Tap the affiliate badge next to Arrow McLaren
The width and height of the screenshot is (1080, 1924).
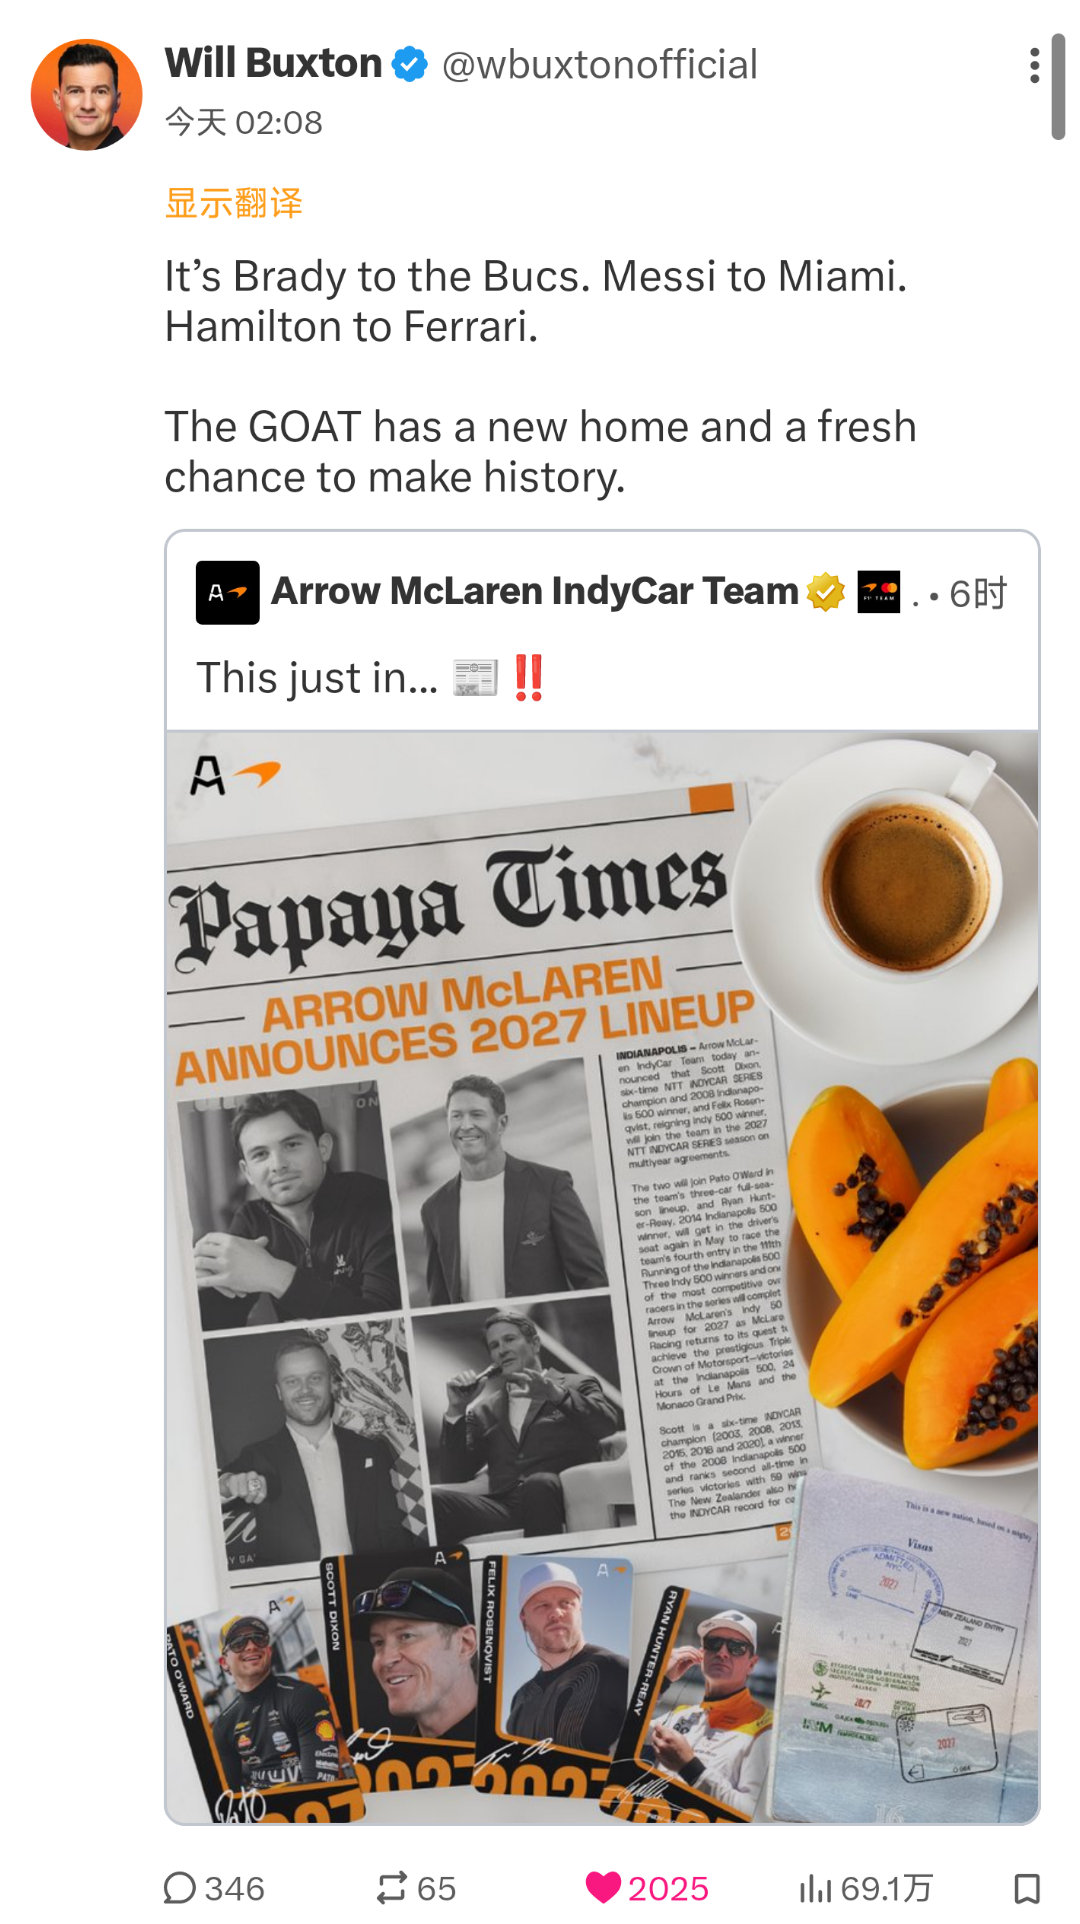[879, 592]
